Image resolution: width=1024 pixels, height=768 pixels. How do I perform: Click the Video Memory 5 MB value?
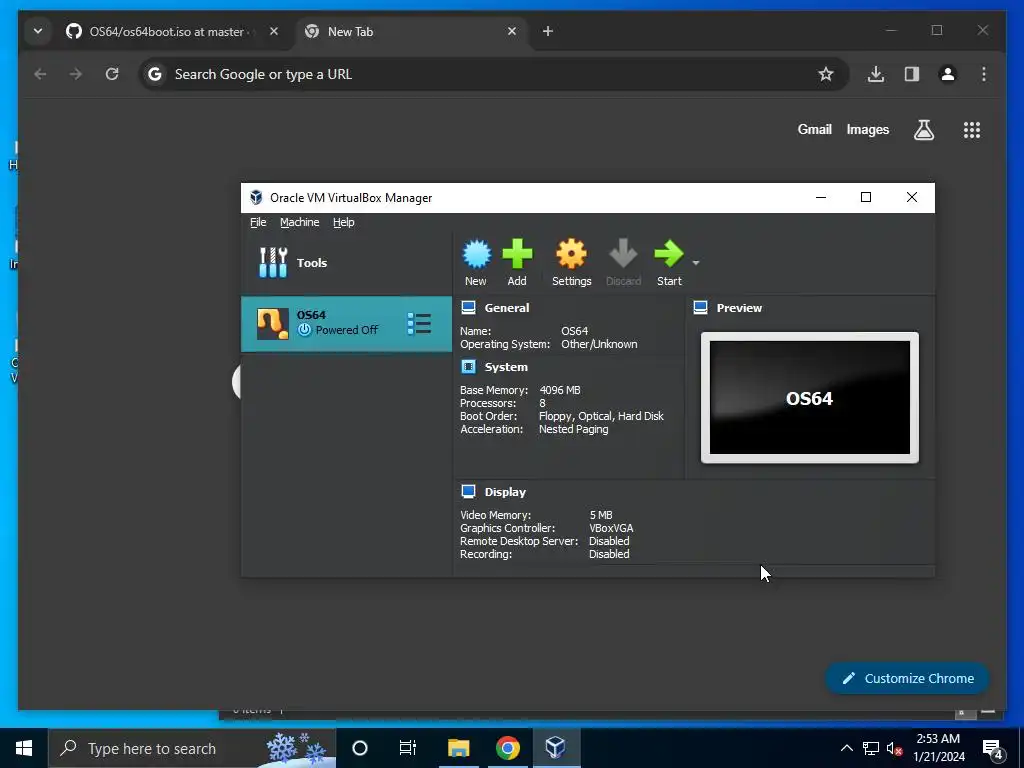pyautogui.click(x=601, y=515)
